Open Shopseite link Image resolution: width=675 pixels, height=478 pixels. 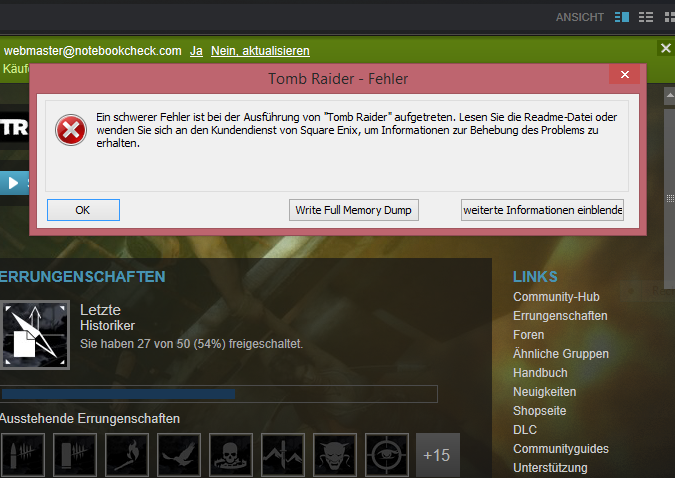[x=539, y=410]
